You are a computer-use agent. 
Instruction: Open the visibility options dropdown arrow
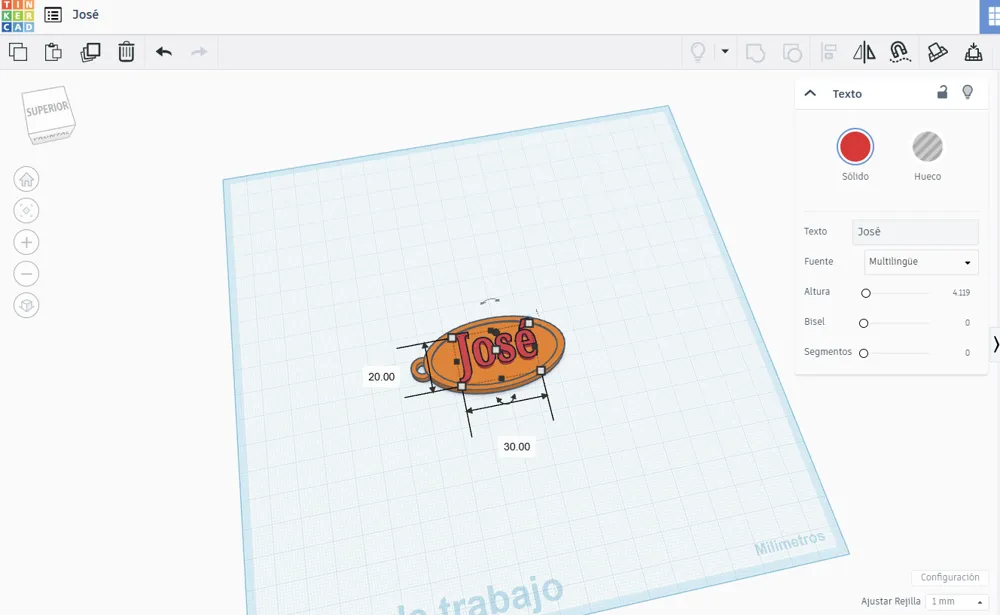[725, 51]
